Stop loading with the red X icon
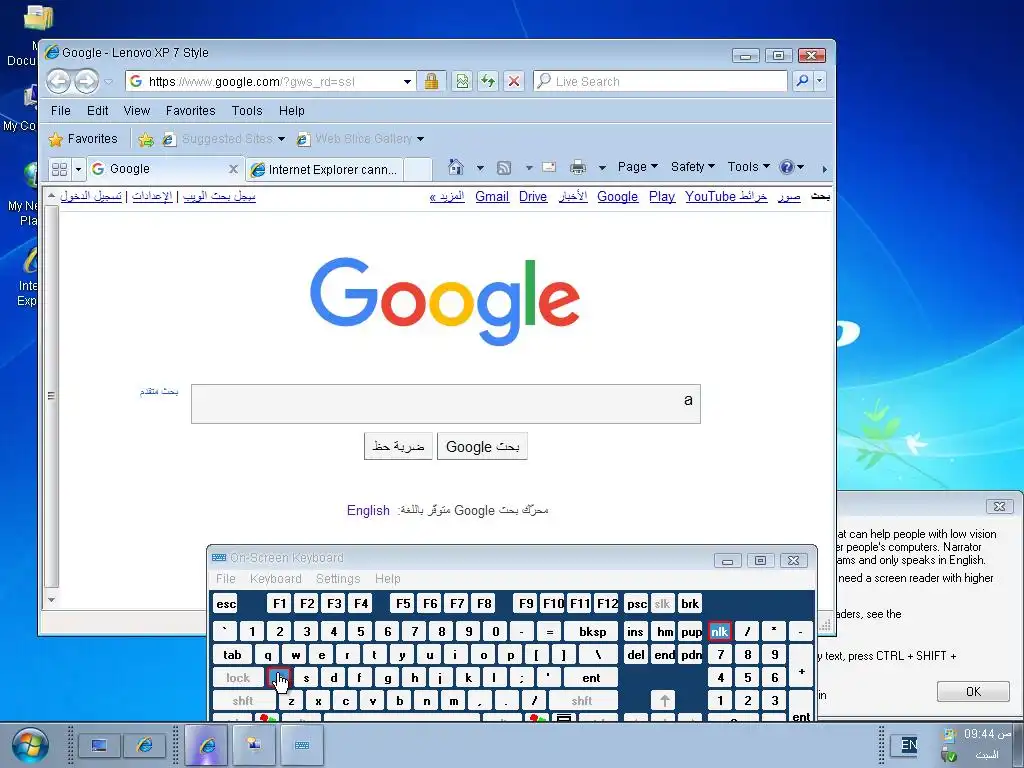The width and height of the screenshot is (1024, 768). point(514,81)
